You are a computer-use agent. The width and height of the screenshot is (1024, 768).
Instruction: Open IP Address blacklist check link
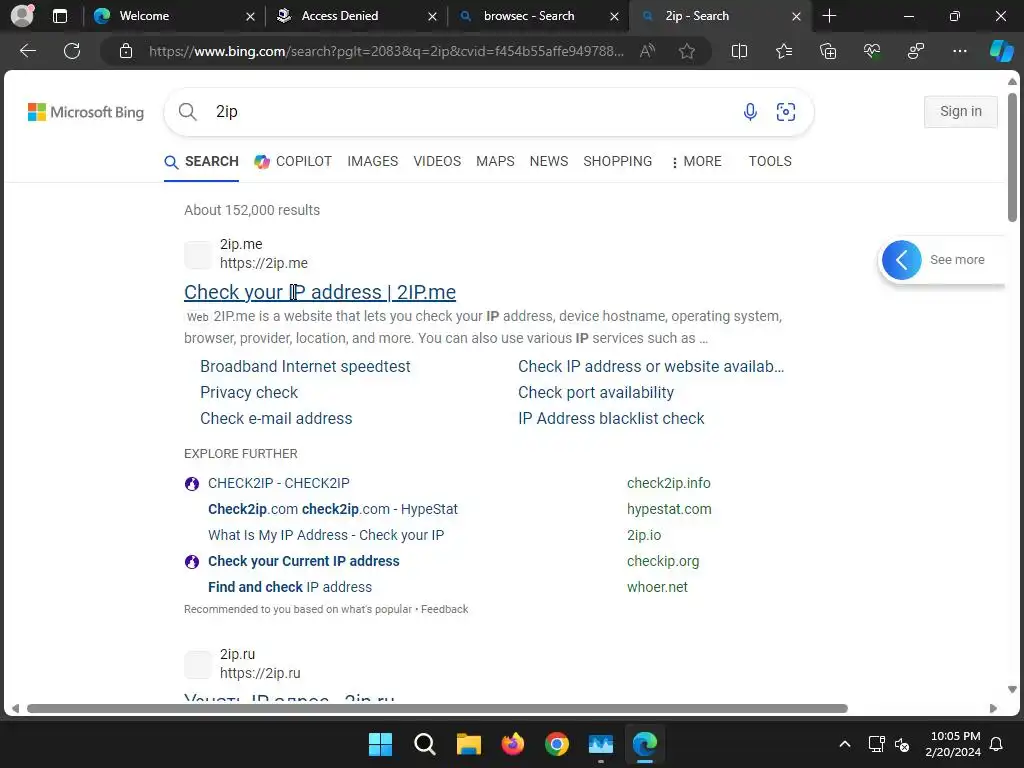tap(611, 419)
